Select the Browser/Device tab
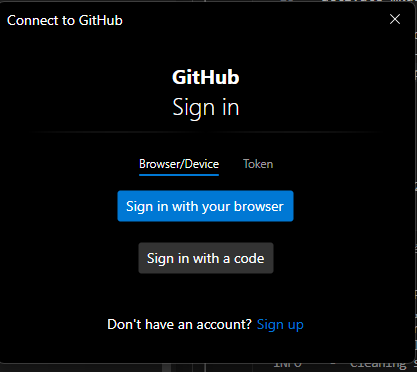This screenshot has width=417, height=372. [179, 164]
